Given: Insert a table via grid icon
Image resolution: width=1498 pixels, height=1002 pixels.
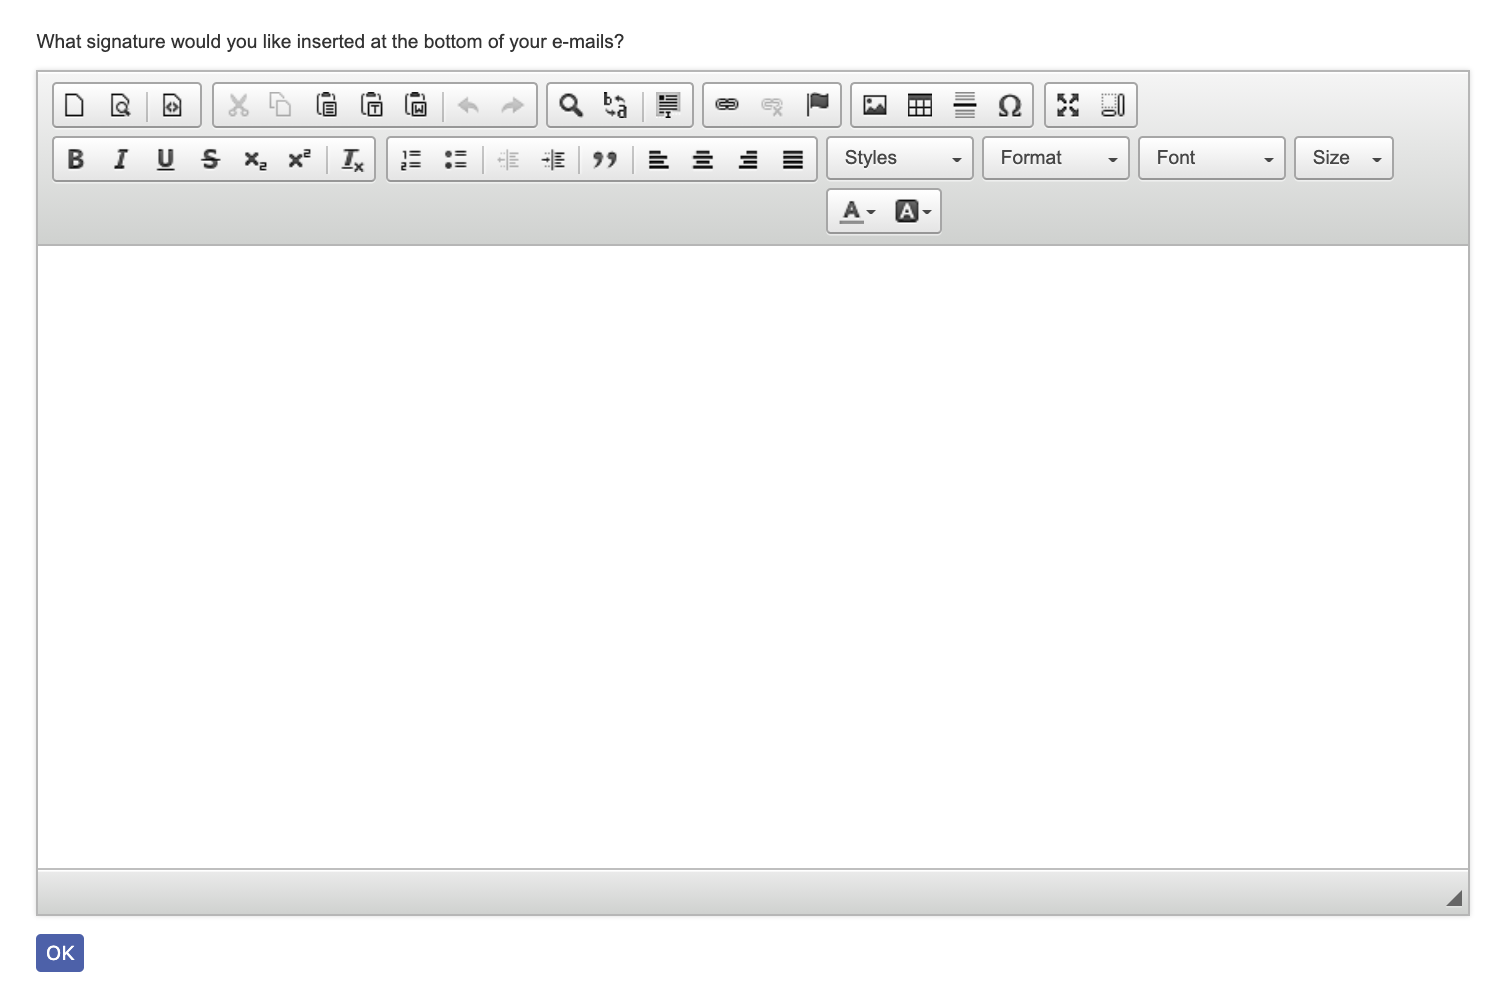Looking at the screenshot, I should click(x=920, y=105).
